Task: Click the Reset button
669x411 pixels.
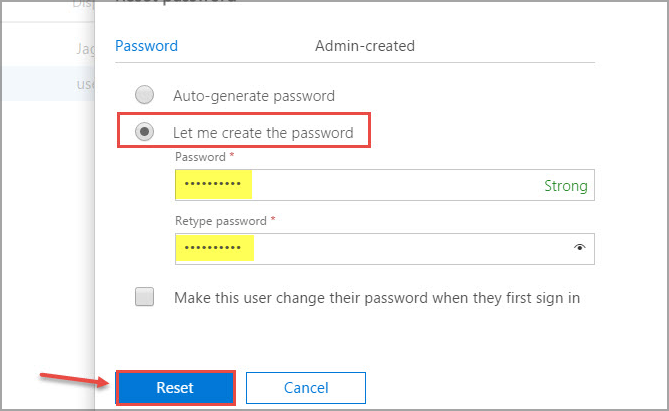Action: pos(175,388)
